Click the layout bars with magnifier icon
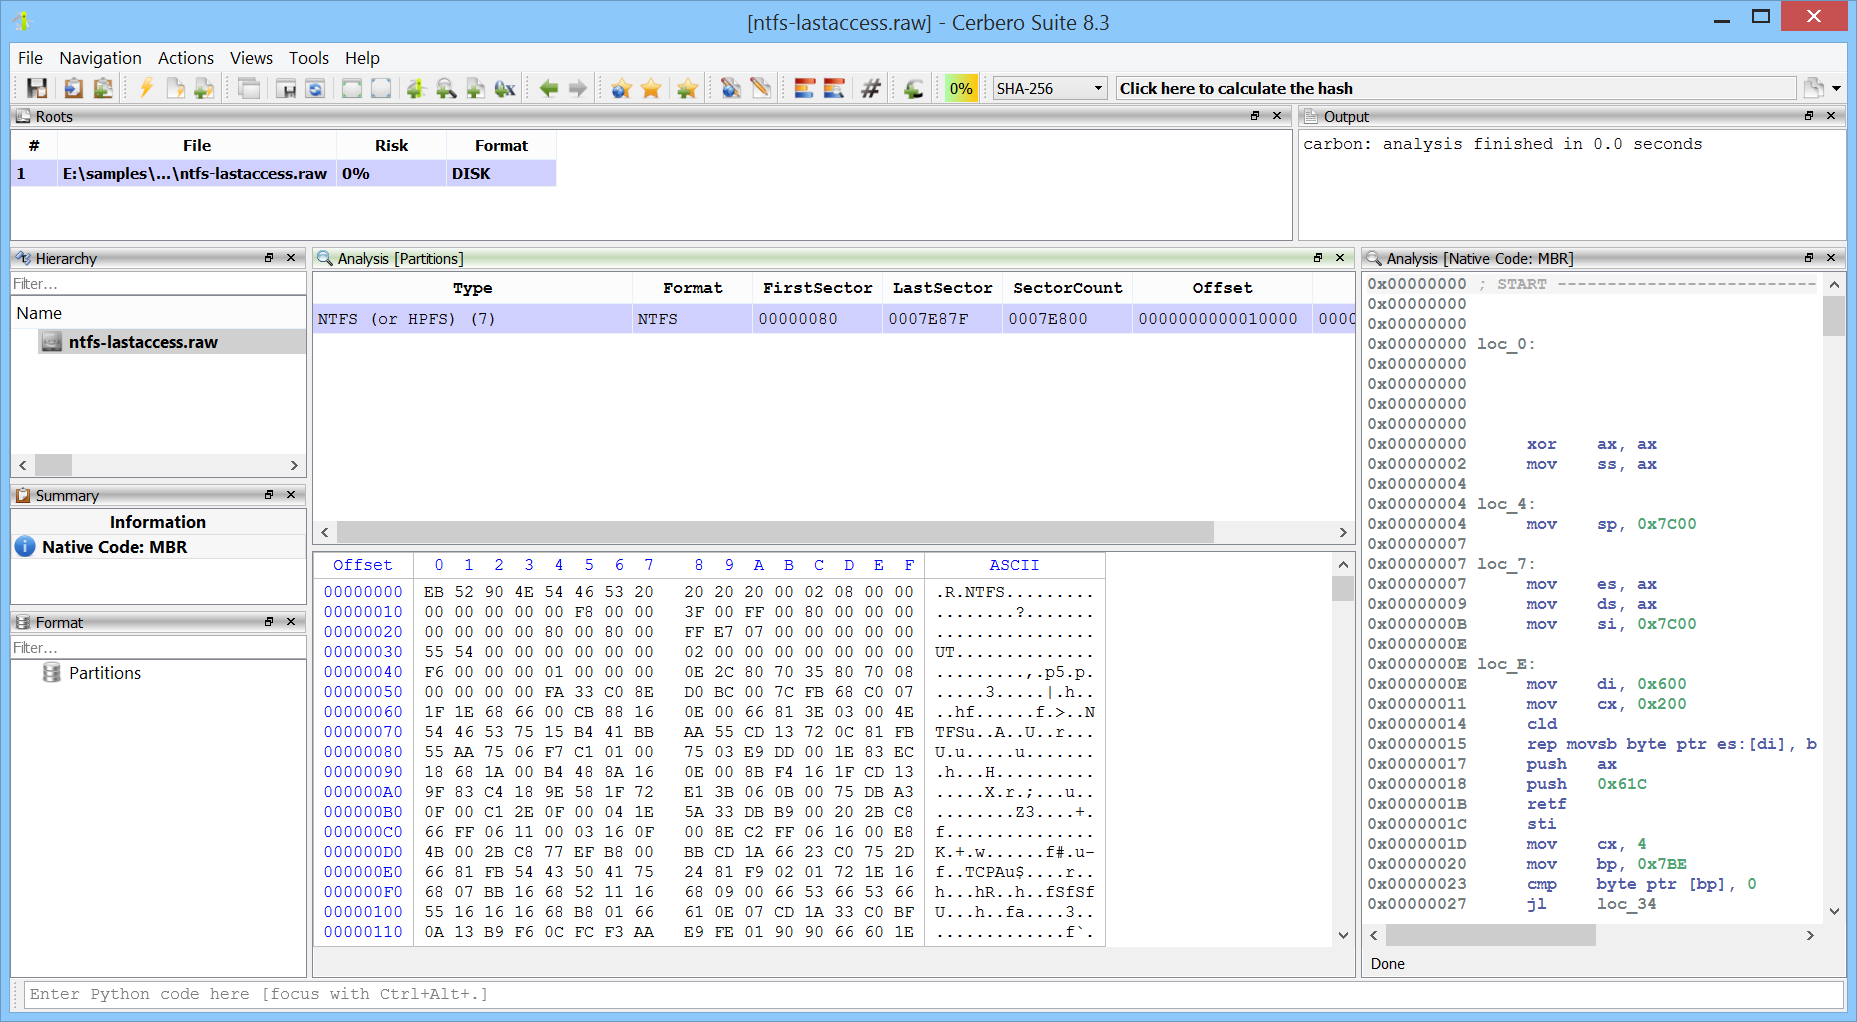 click(x=834, y=88)
